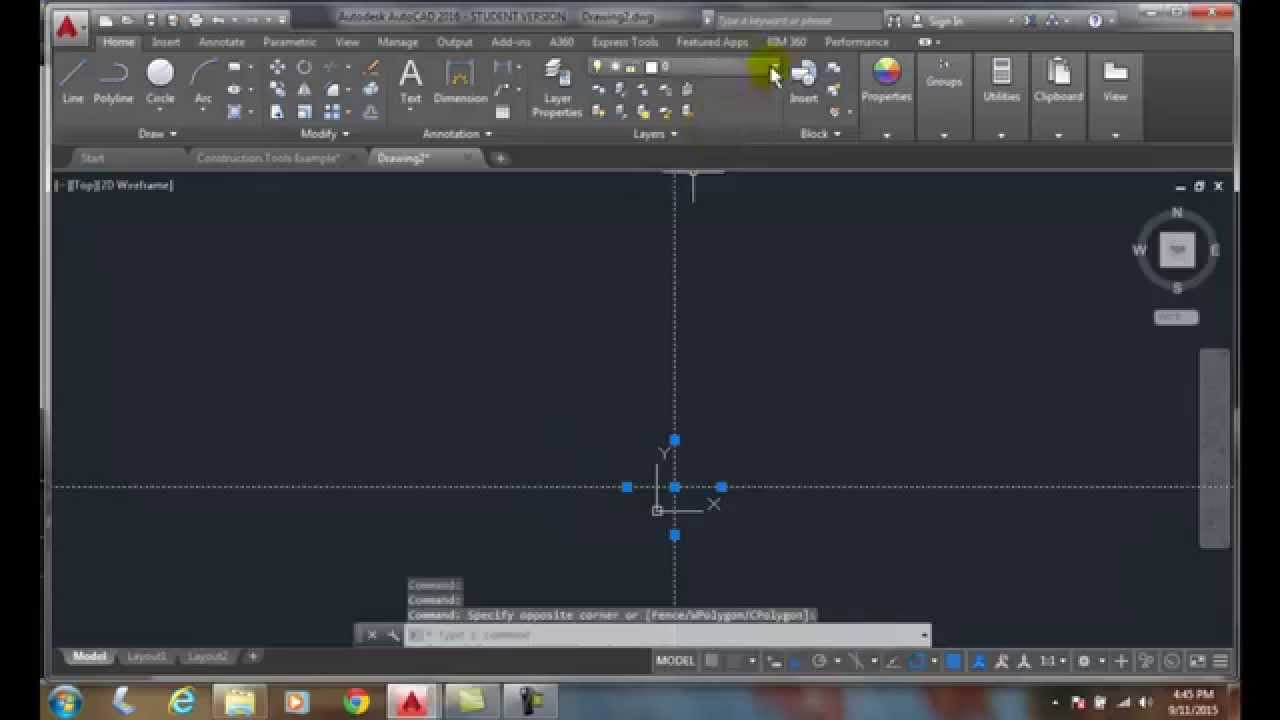Click layer 0 white color swatch
The height and width of the screenshot is (720, 1280).
coord(651,67)
